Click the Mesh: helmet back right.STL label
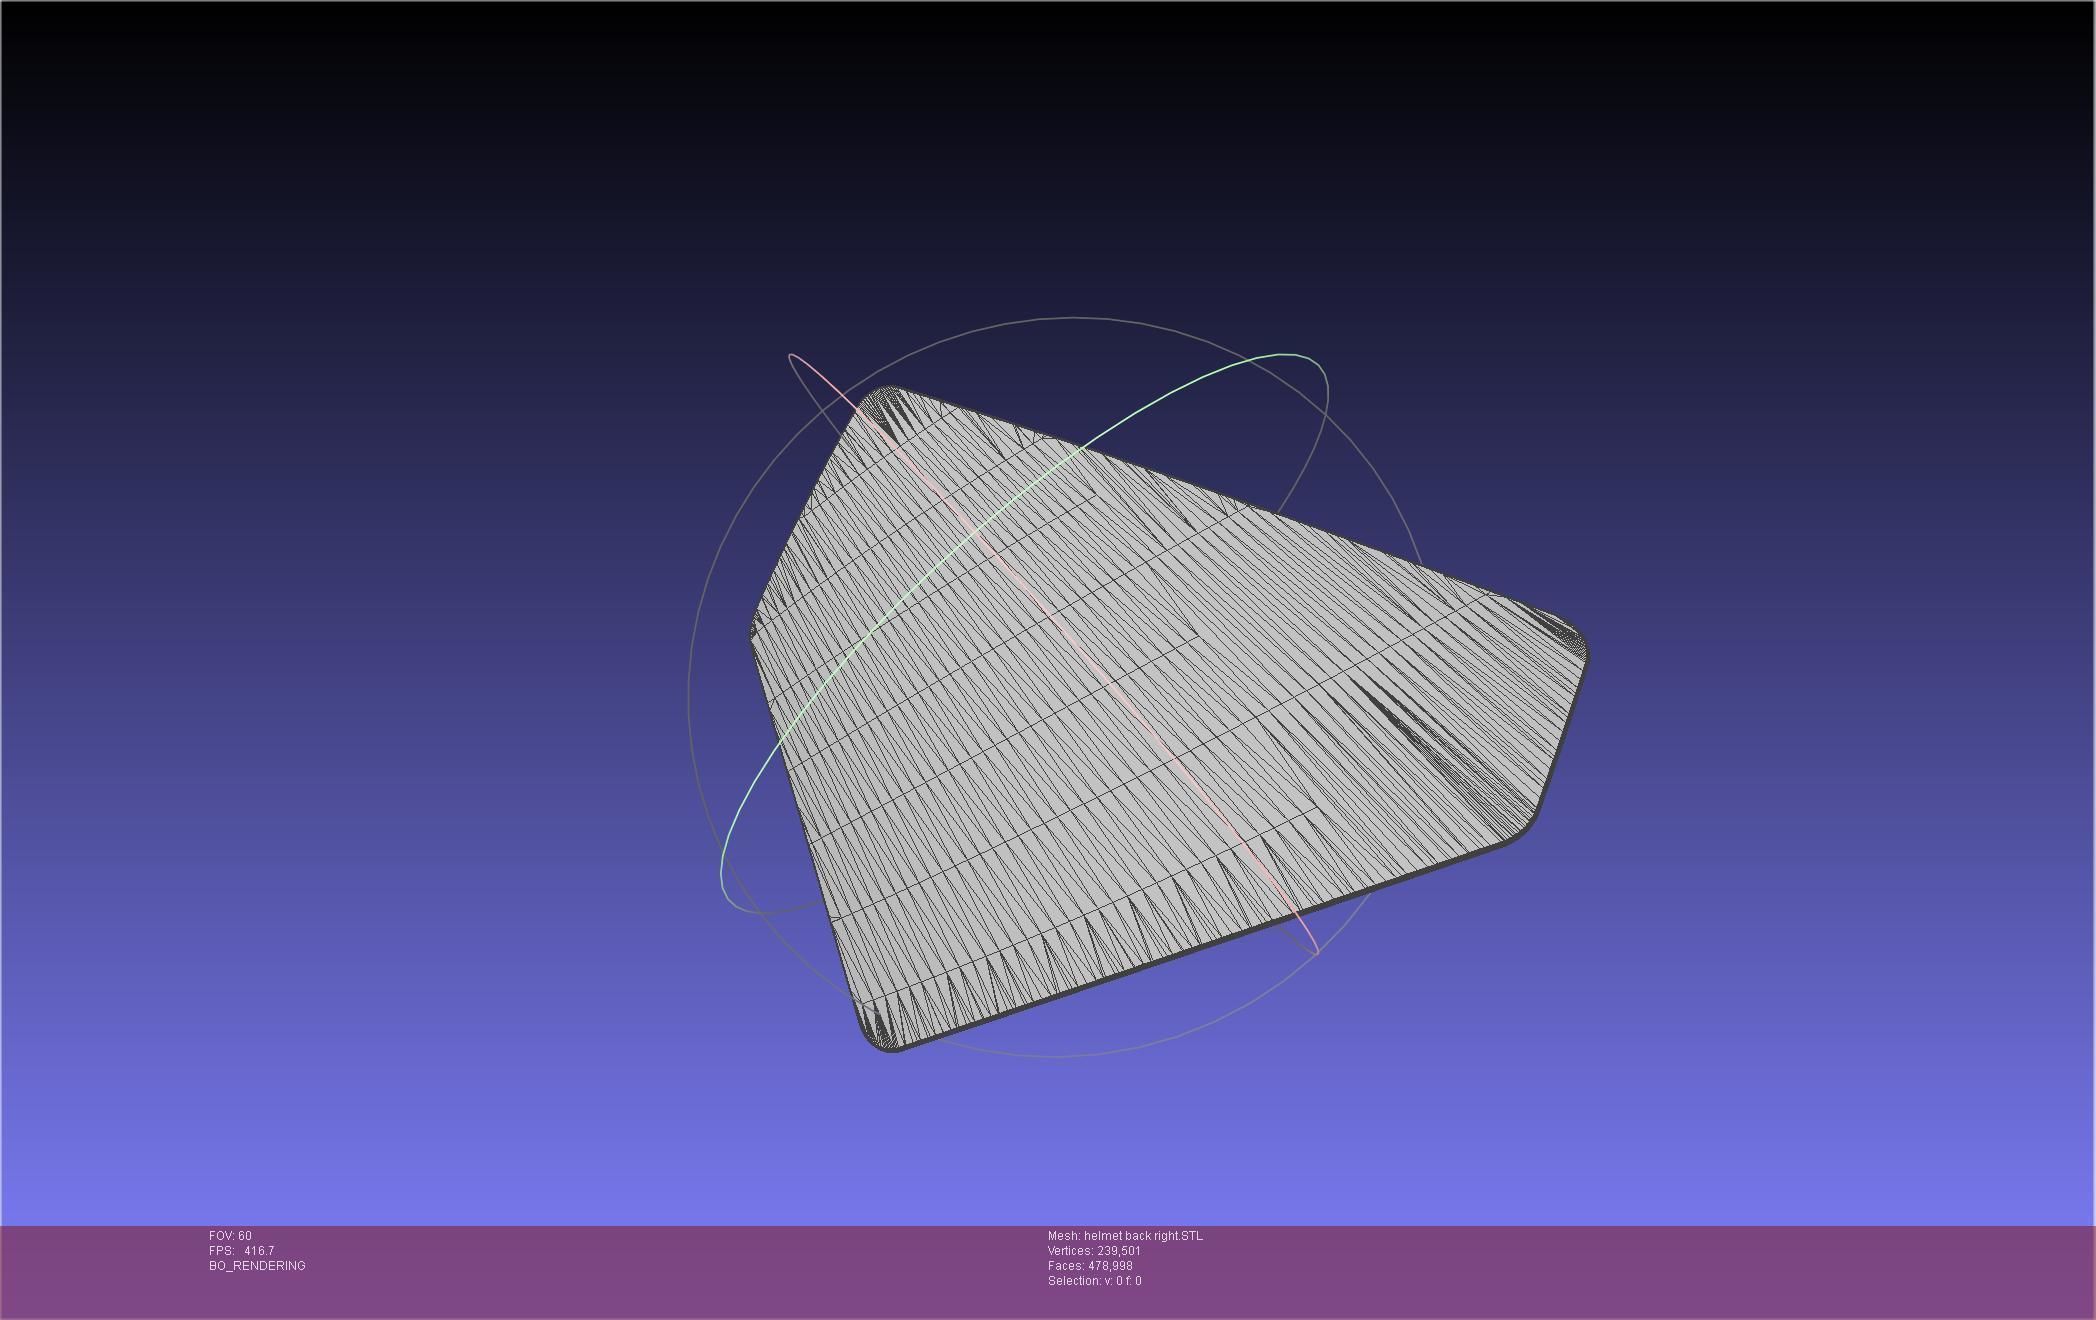Viewport: 2096px width, 1320px height. 1125,1236
